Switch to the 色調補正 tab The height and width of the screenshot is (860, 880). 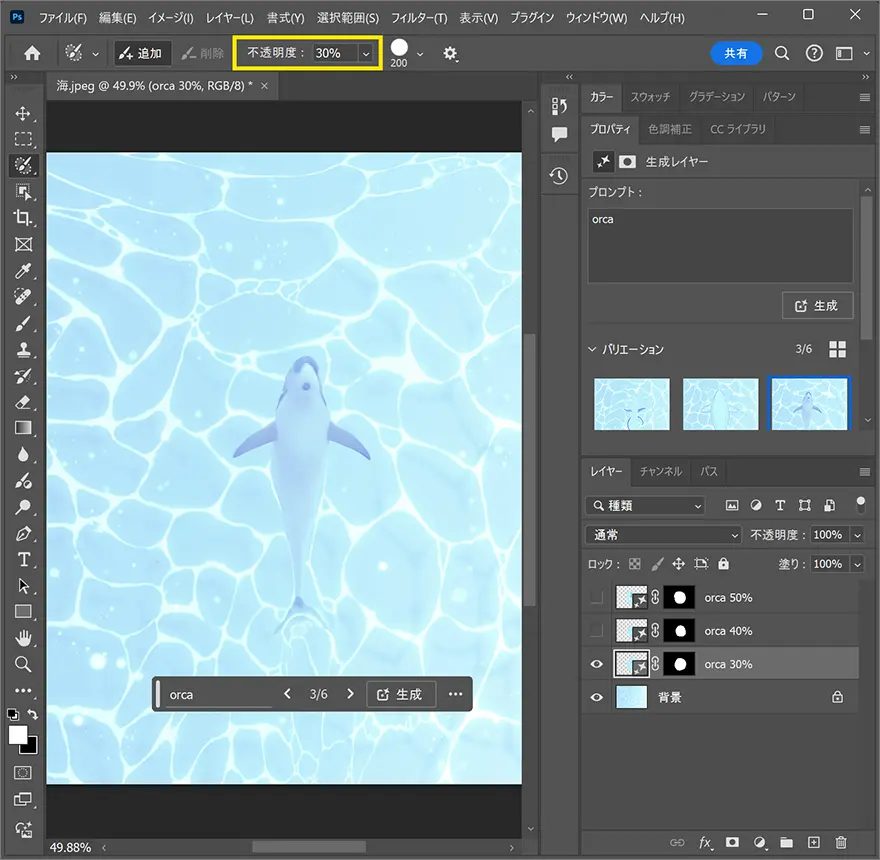point(670,129)
